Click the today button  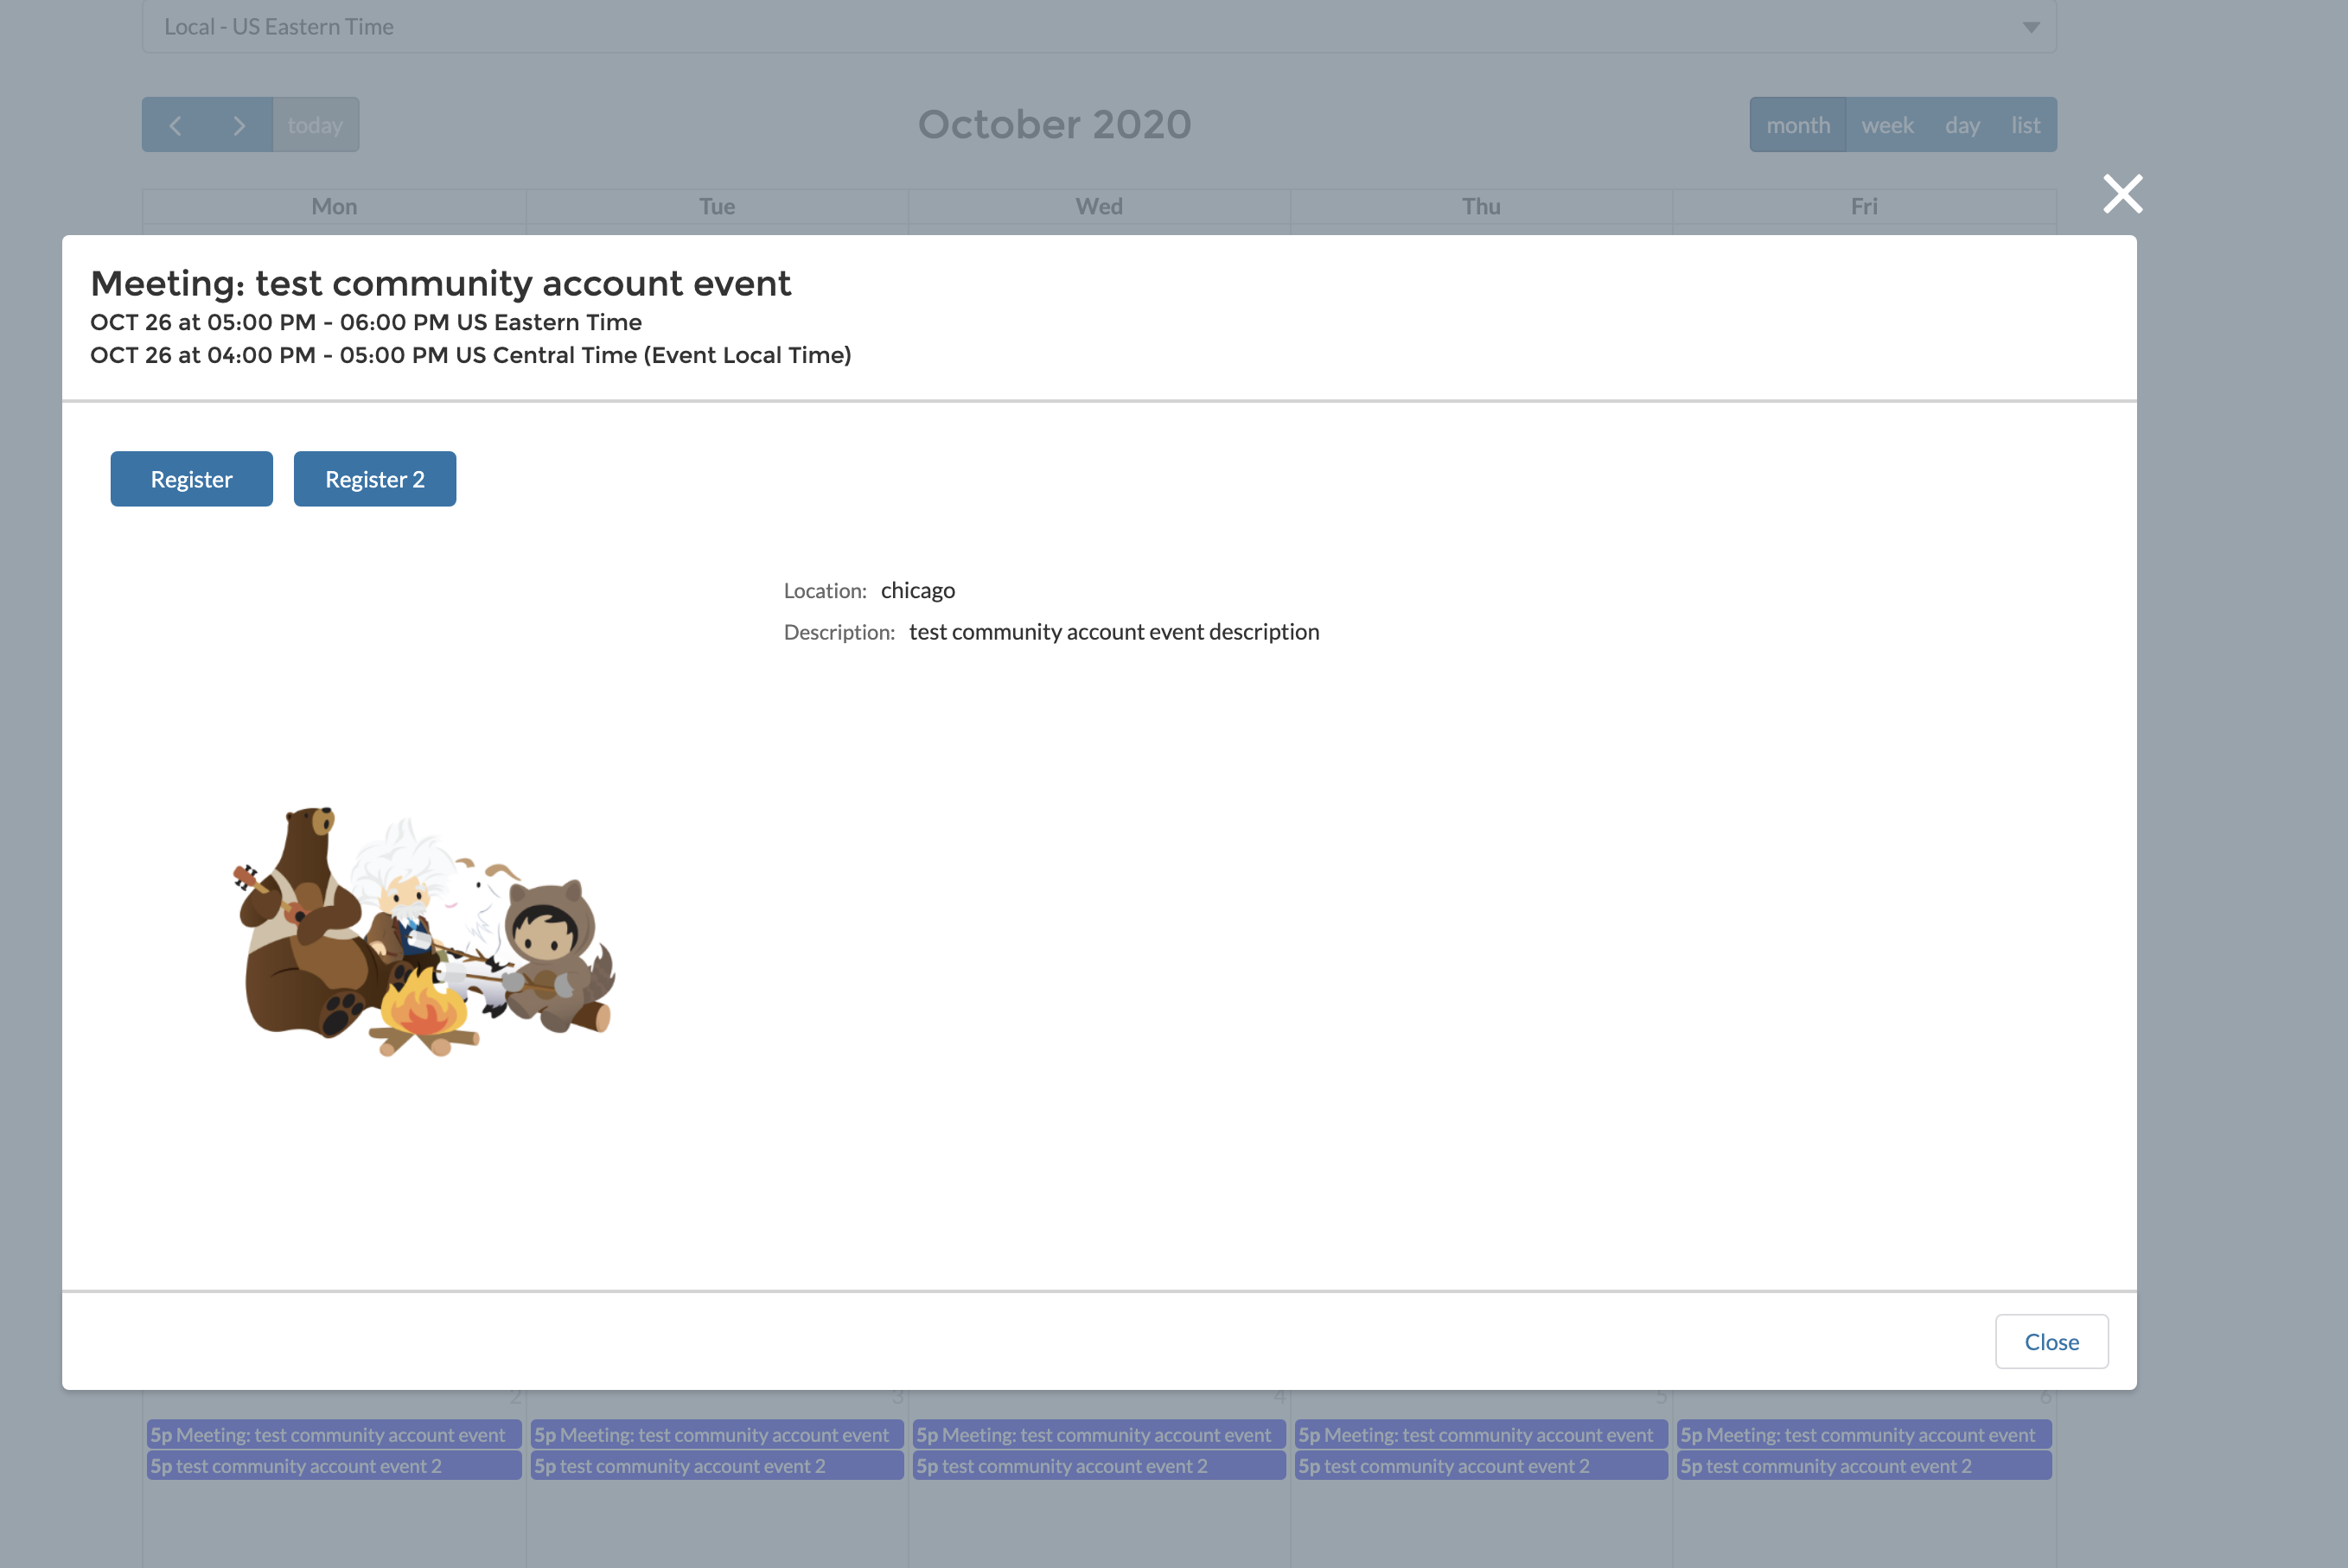(x=315, y=124)
